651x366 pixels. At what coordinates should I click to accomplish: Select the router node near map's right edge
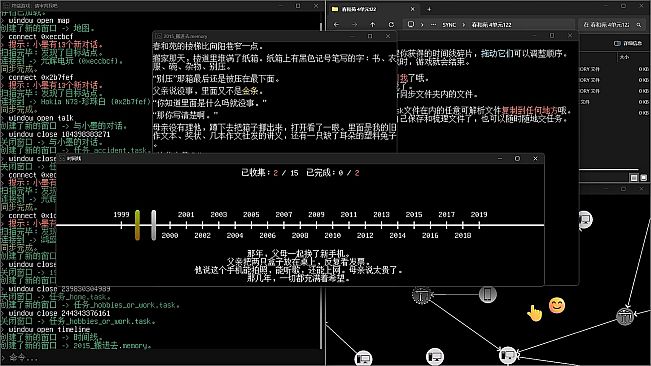624,316
